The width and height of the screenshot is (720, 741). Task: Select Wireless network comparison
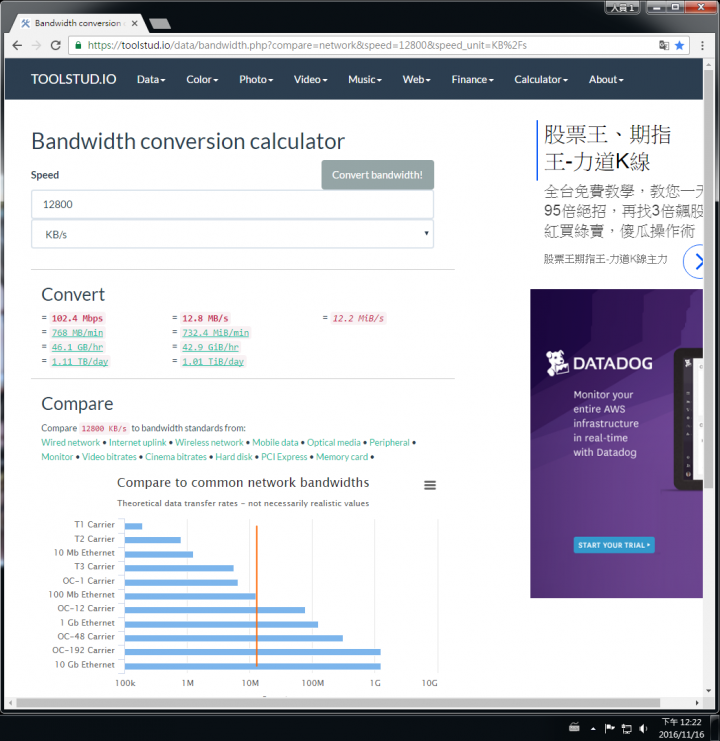tap(209, 442)
